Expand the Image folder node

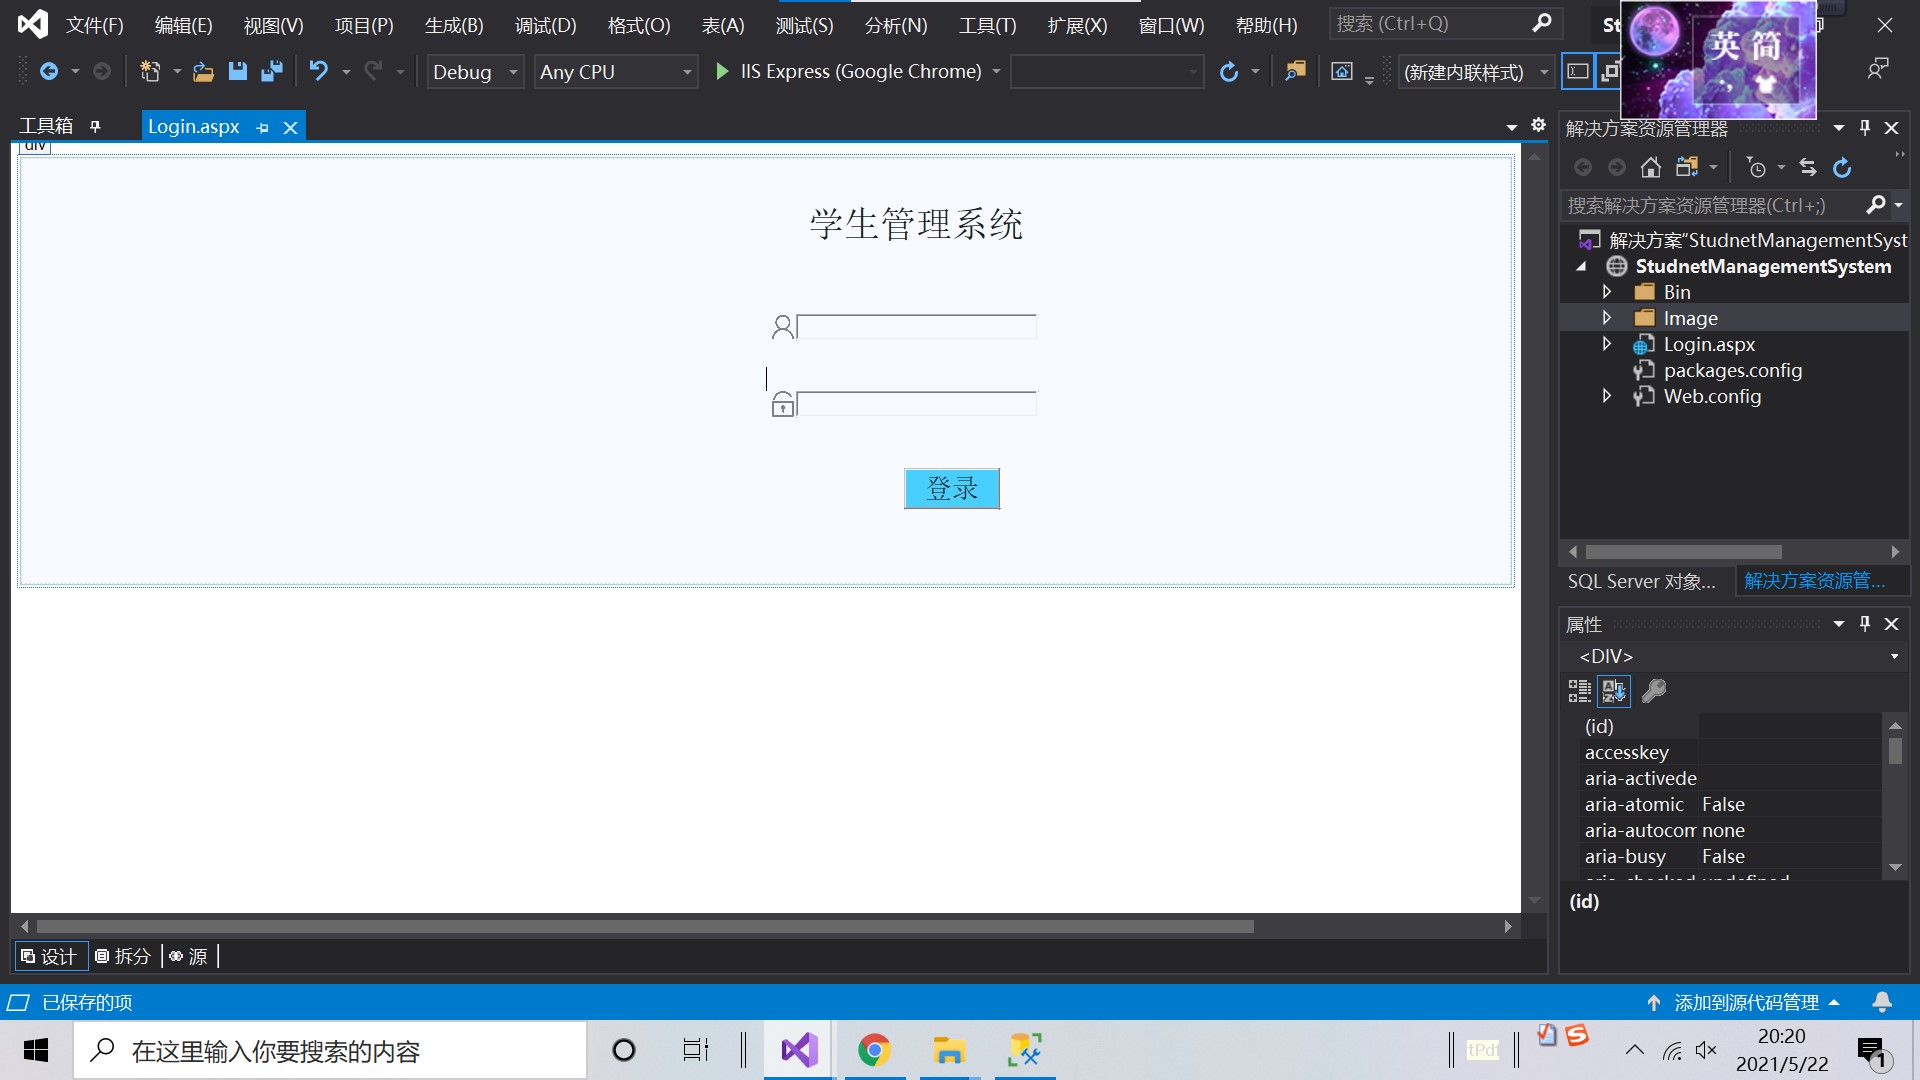[1606, 318]
